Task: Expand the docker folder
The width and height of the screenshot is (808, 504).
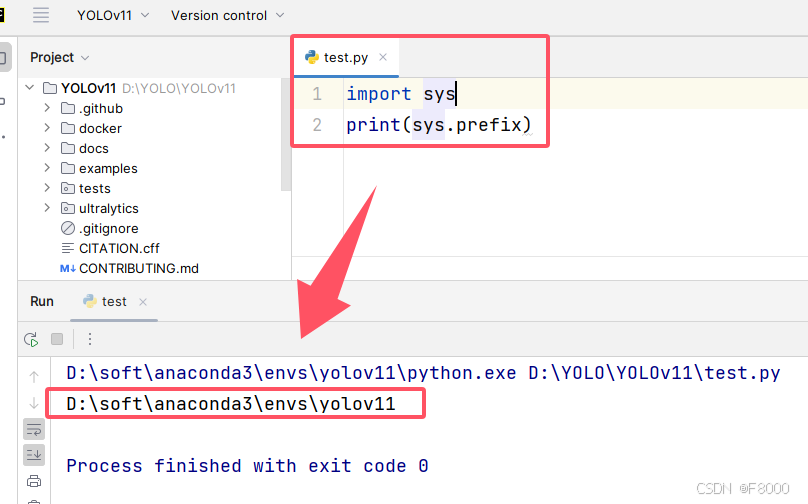Action: click(47, 128)
